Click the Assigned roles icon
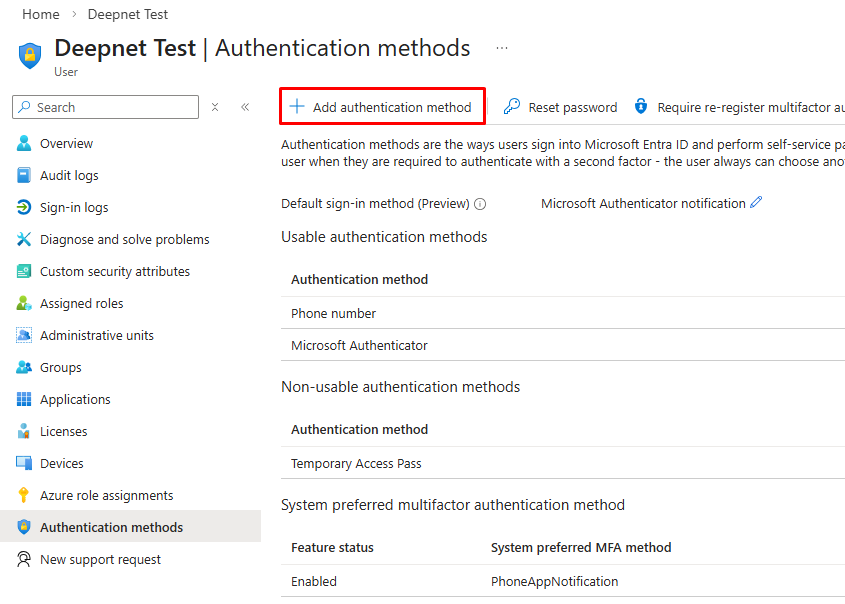The width and height of the screenshot is (845, 604). click(x=24, y=304)
